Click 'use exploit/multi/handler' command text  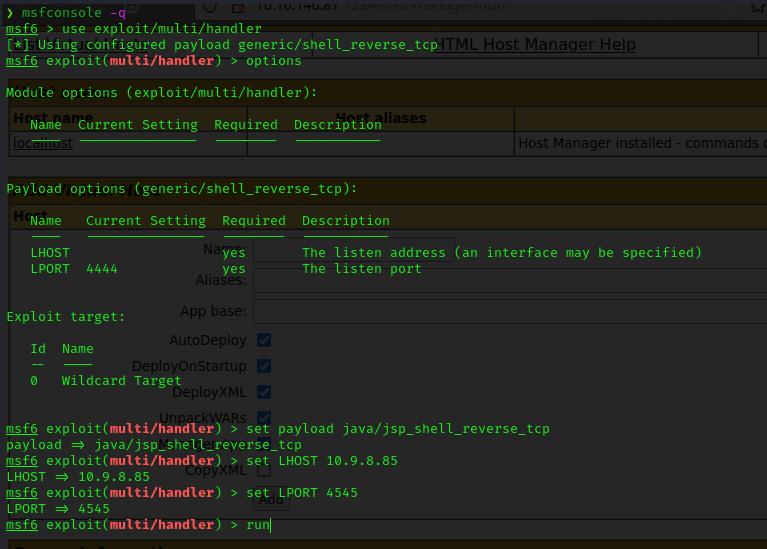point(162,28)
